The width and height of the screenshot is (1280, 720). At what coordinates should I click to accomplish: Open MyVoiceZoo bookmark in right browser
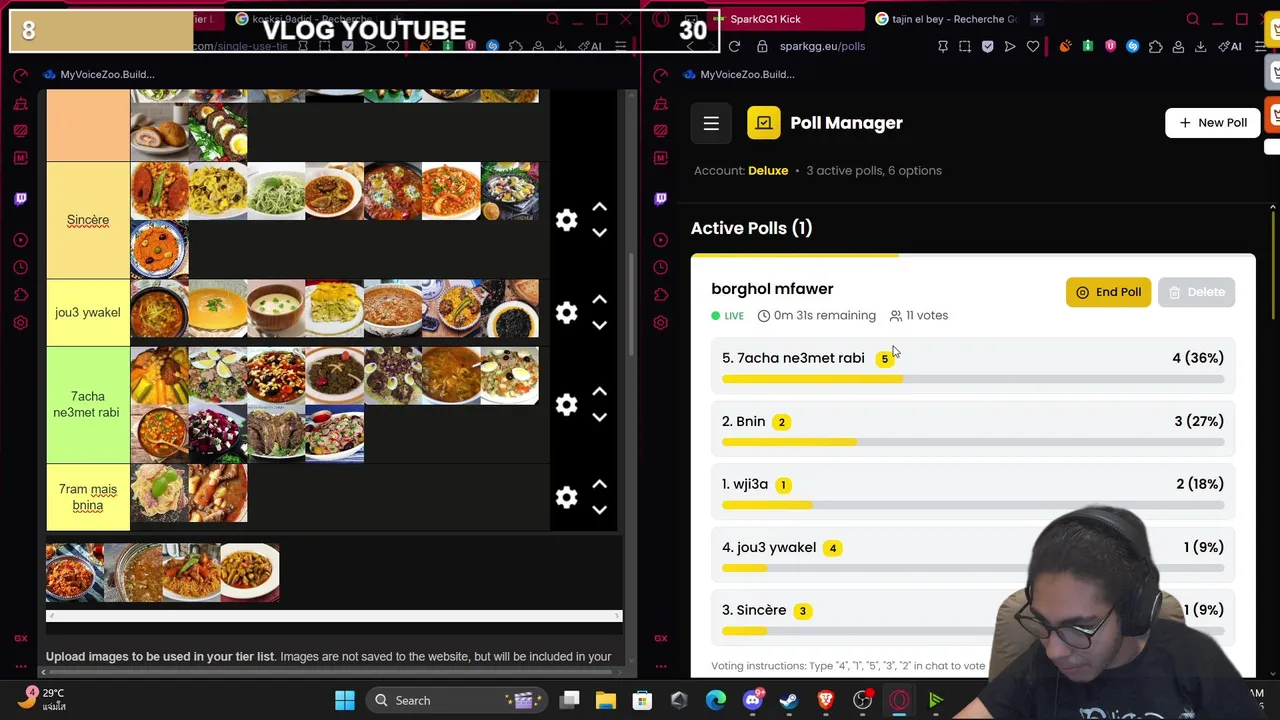(x=739, y=74)
